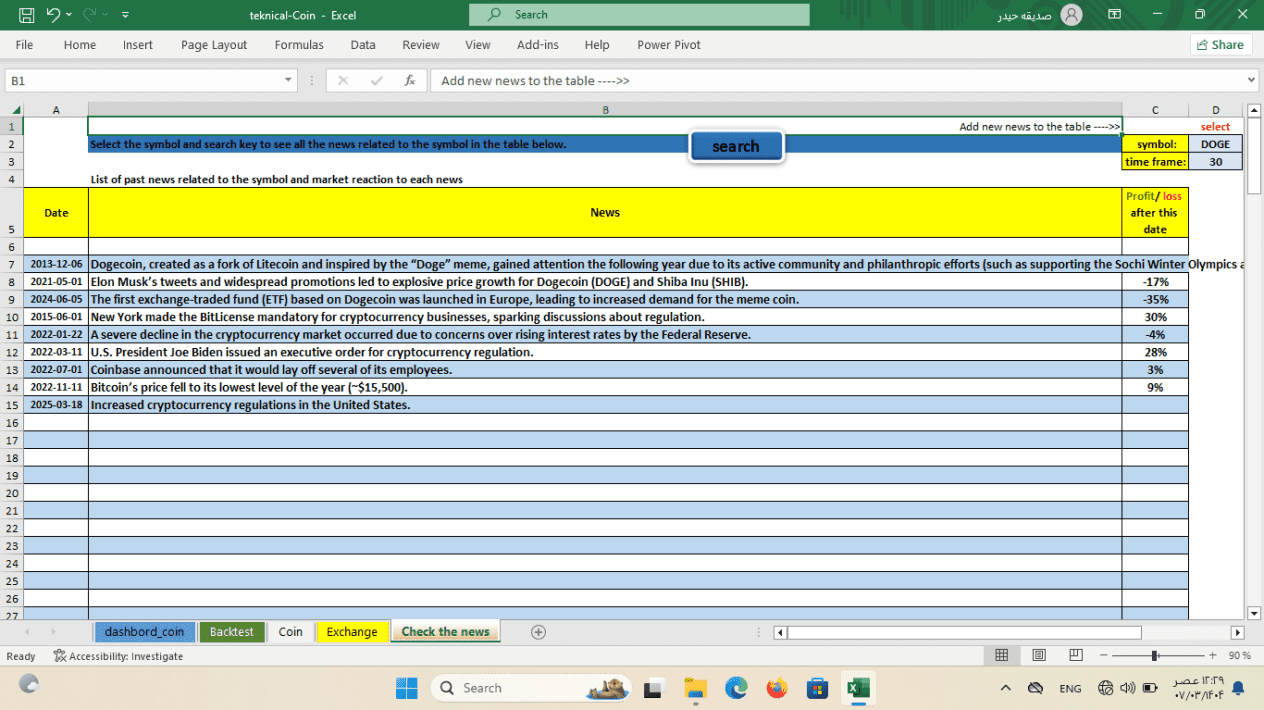The height and width of the screenshot is (710, 1264).
Task: Click the blue search button
Action: 736,146
